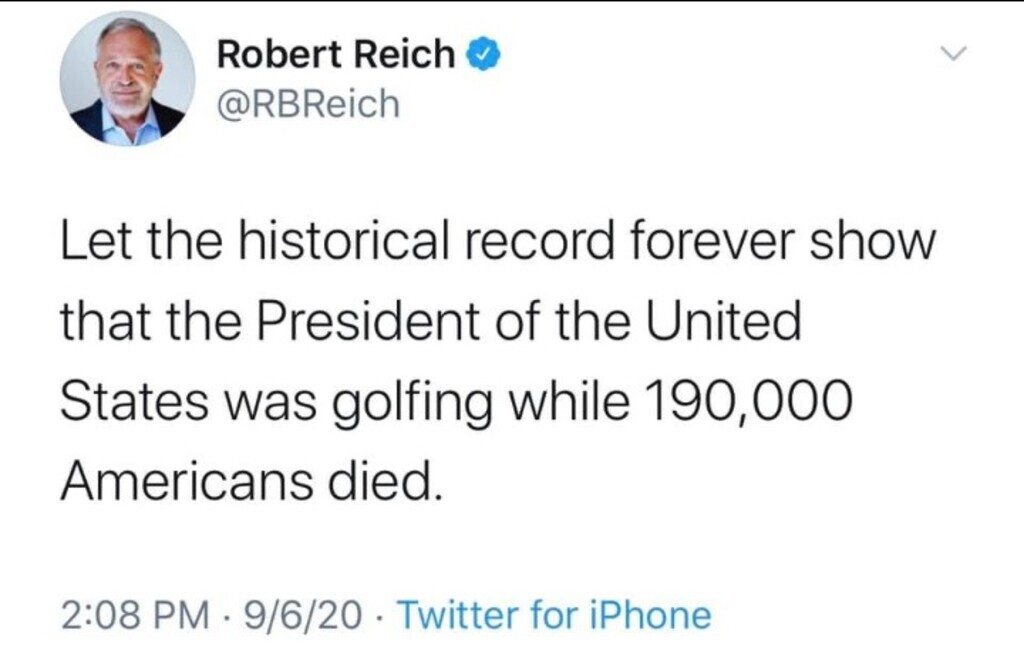Viewport: 1024px width, 647px height.
Task: Click the Robert Reich display name
Action: click(336, 56)
